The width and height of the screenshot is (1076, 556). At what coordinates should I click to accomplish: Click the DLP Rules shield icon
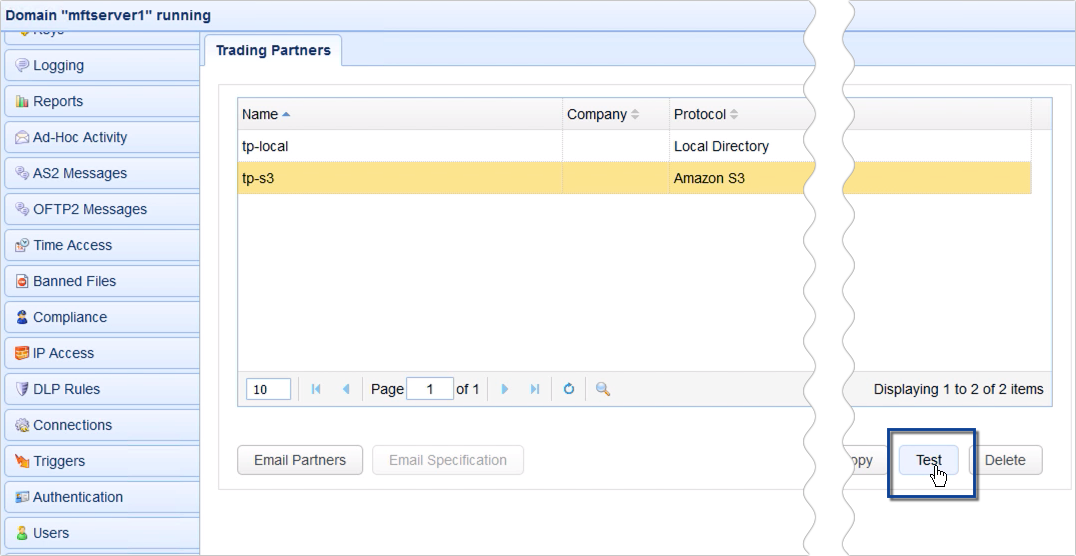coord(22,389)
